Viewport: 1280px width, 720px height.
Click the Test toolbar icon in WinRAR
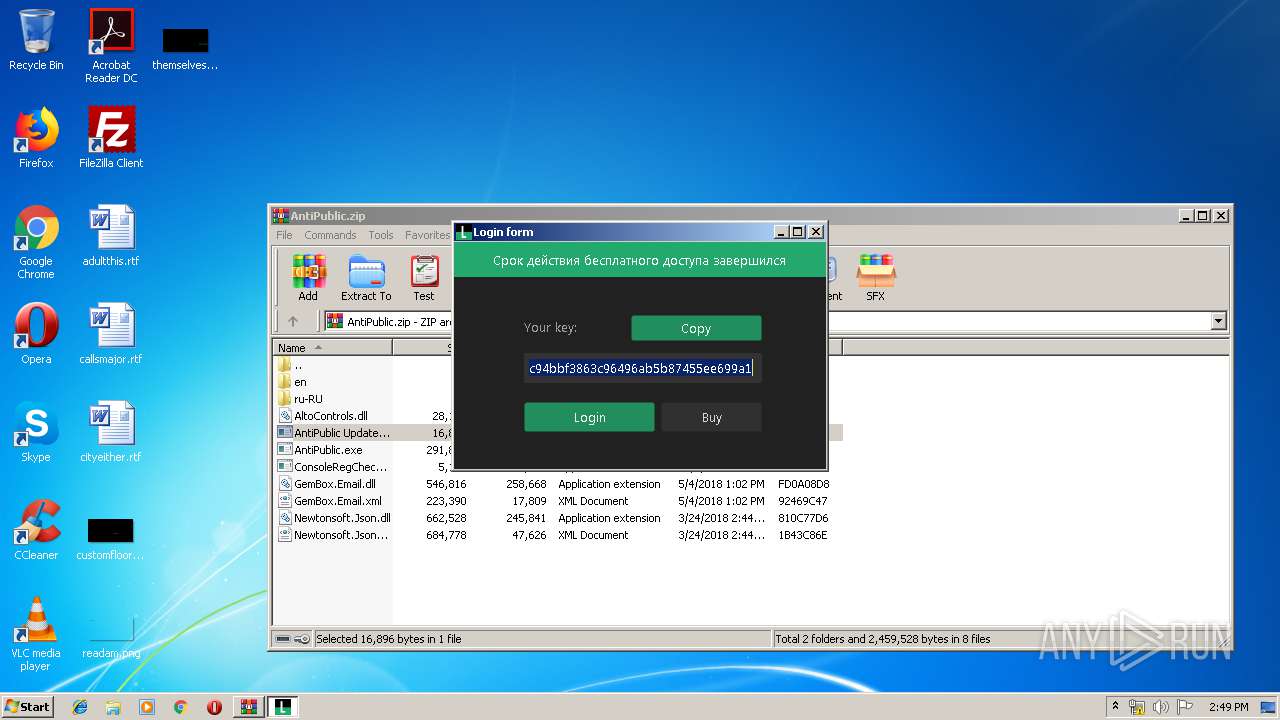pyautogui.click(x=424, y=277)
